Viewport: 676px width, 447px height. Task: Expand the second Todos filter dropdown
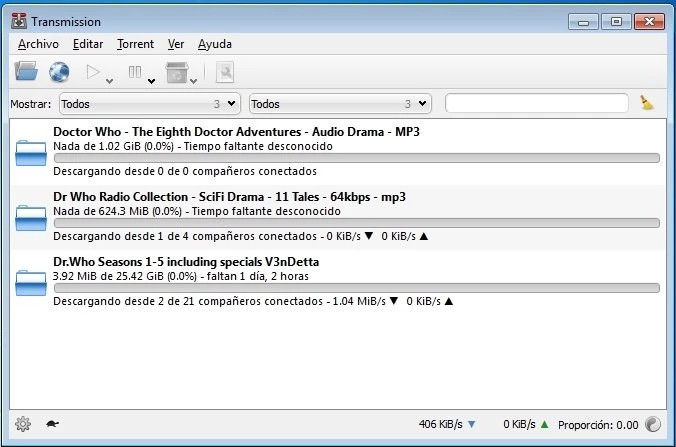coord(340,103)
